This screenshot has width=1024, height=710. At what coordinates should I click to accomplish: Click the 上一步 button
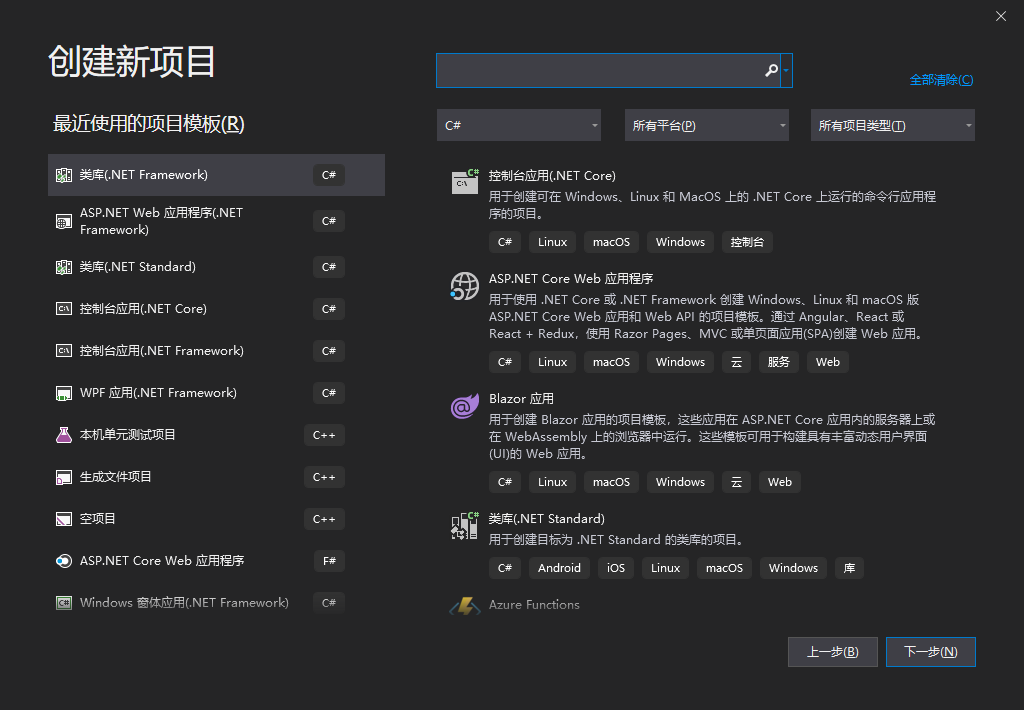(x=833, y=652)
